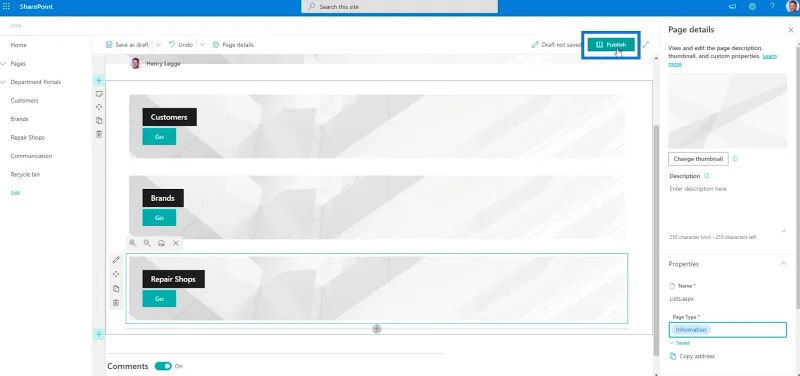This screenshot has width=800, height=376.
Task: Open Customers in the left navigation
Action: click(x=24, y=101)
